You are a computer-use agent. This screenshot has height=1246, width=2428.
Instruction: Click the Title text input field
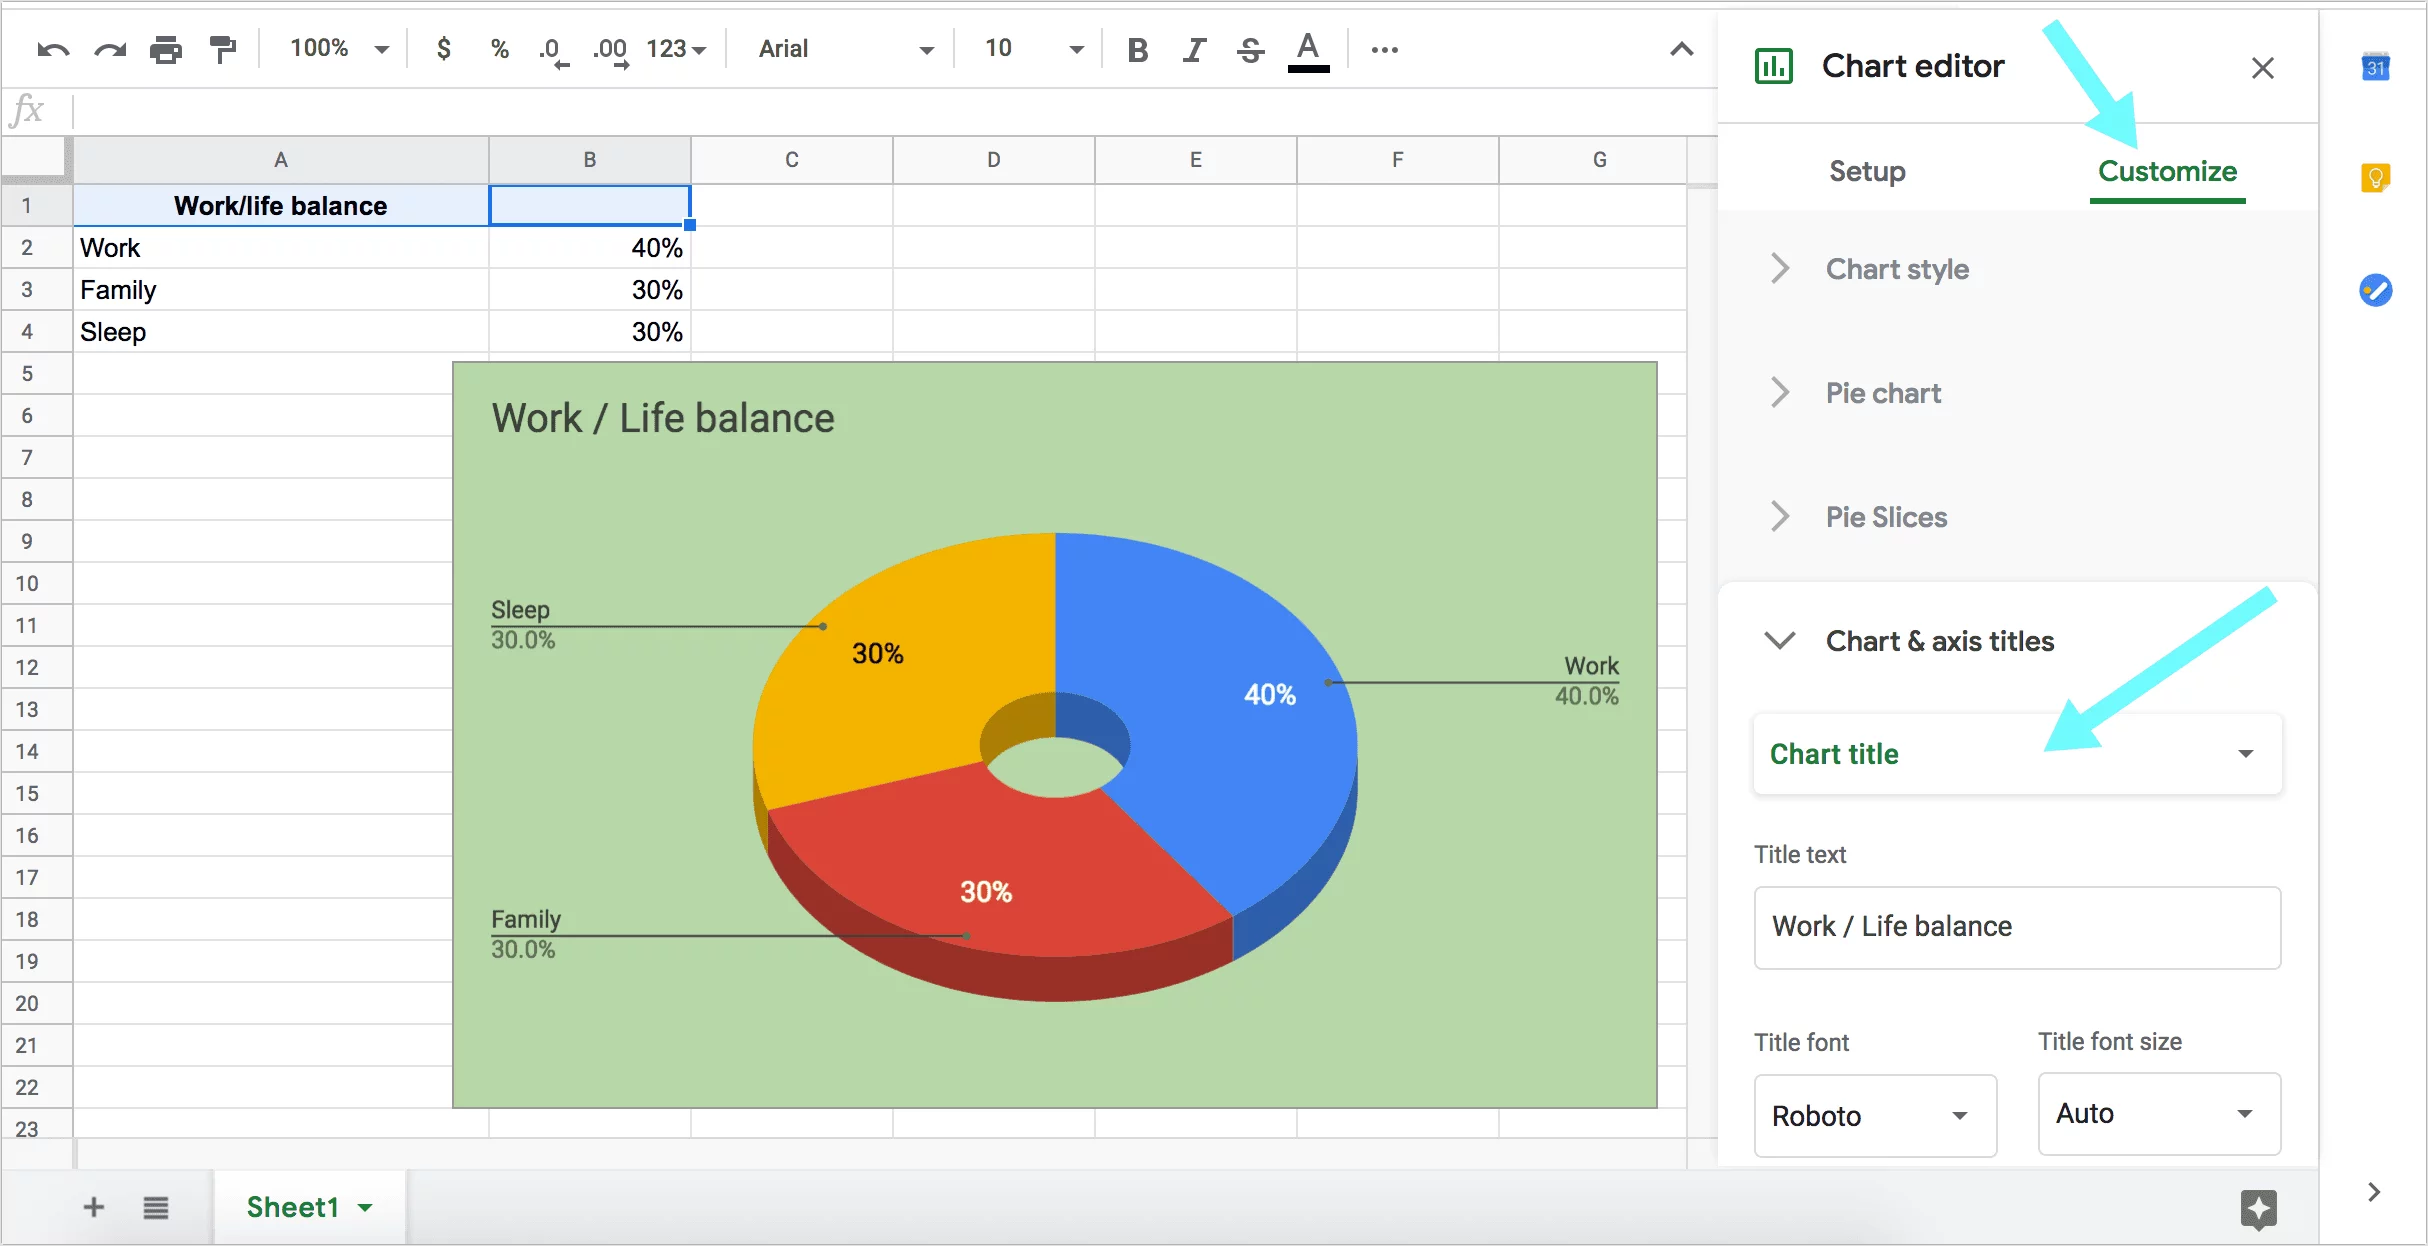click(2018, 927)
